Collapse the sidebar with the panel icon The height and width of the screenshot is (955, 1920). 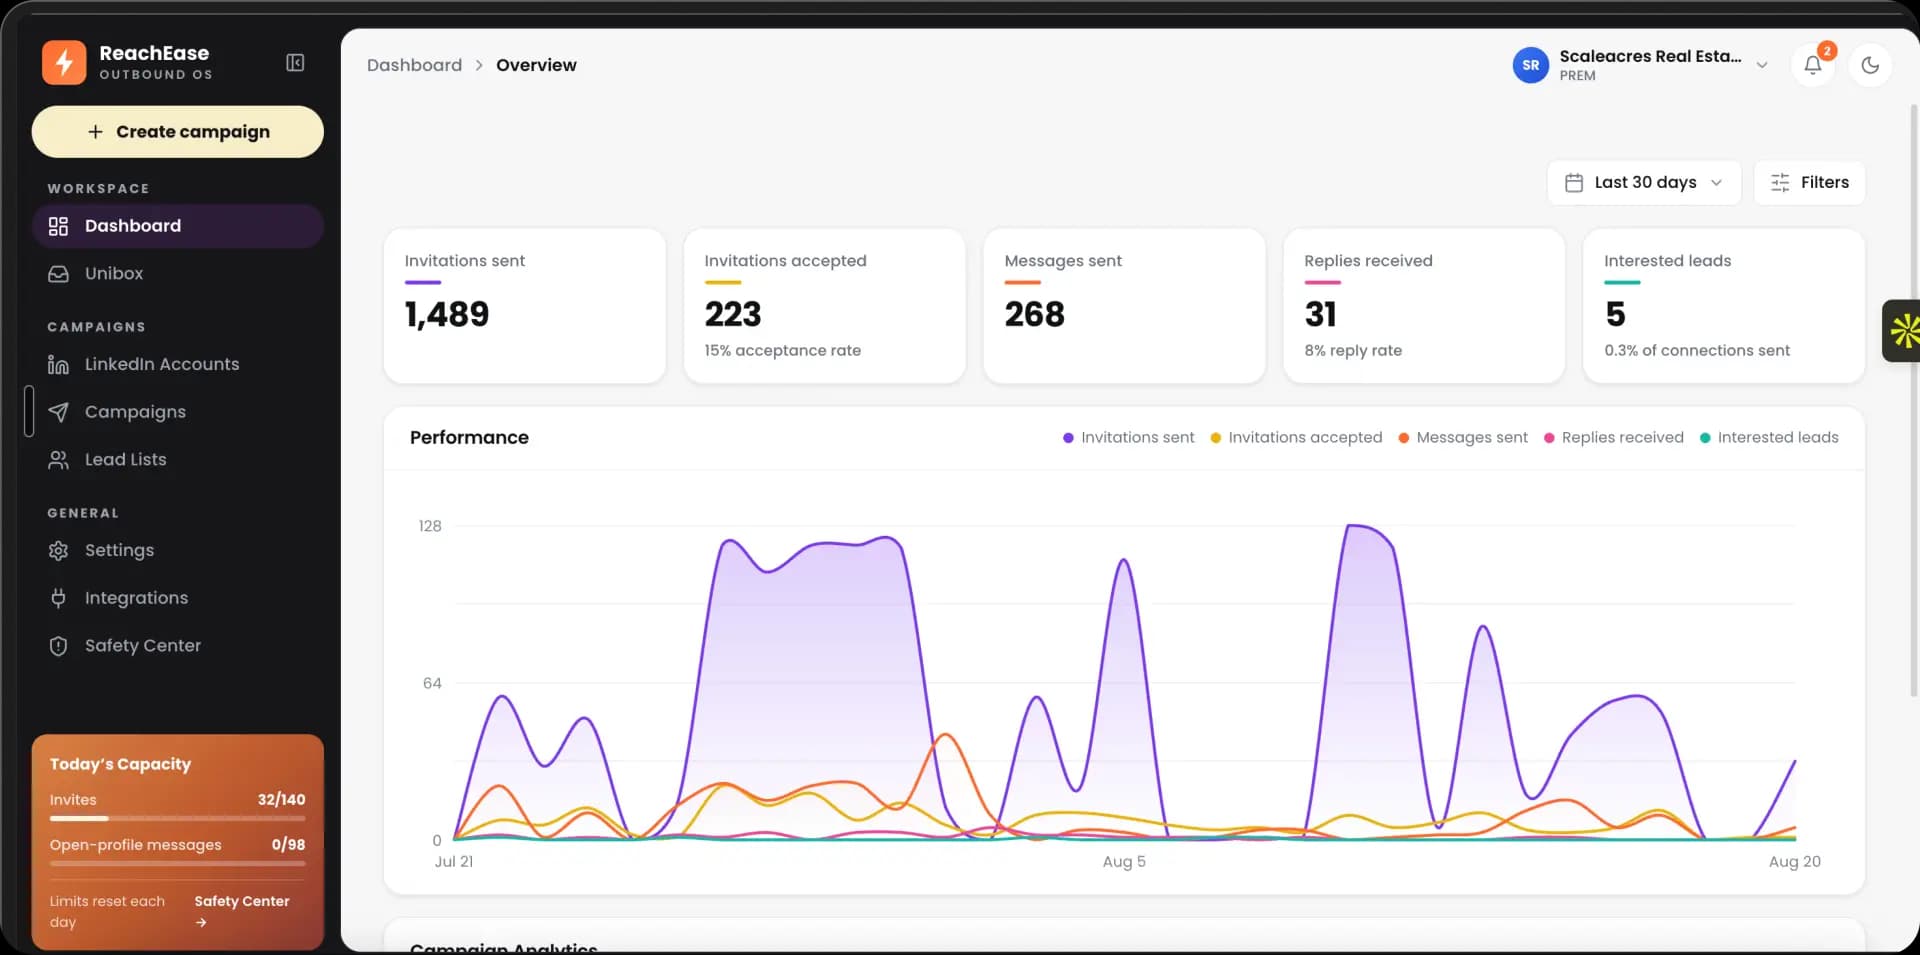point(295,63)
